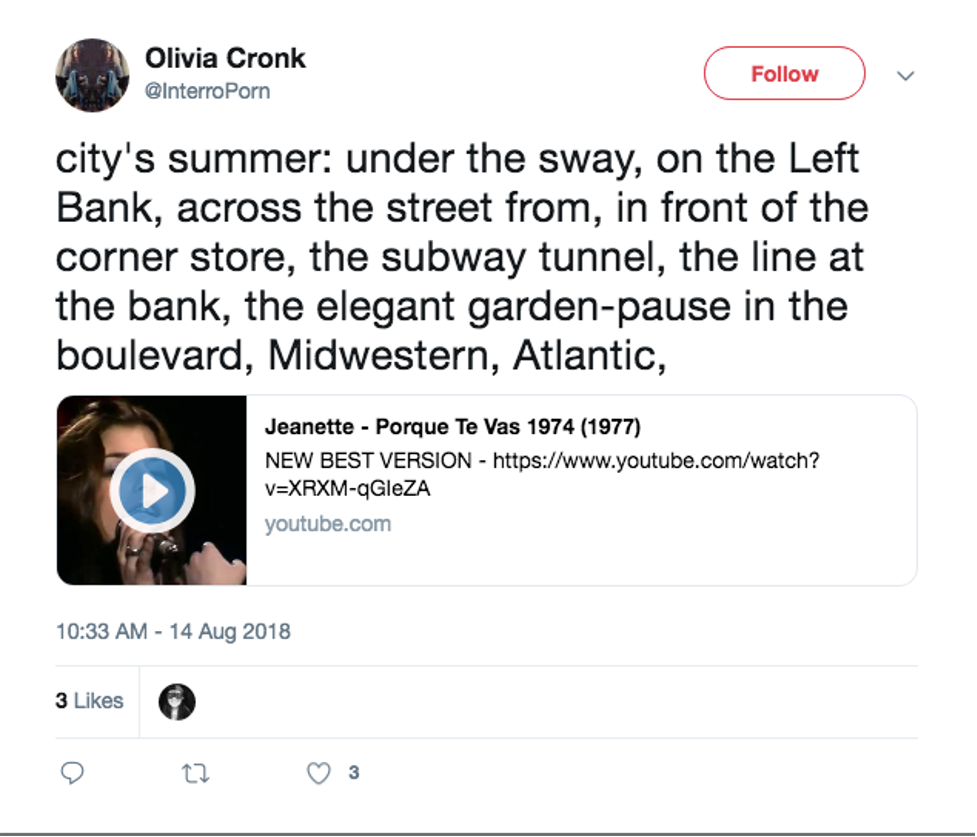The height and width of the screenshot is (837, 977).
Task: Expand the tweet options chevron
Action: point(905,75)
